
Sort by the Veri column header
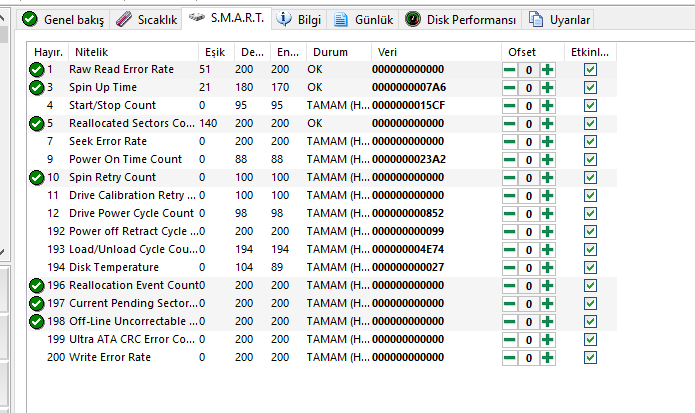coord(436,52)
